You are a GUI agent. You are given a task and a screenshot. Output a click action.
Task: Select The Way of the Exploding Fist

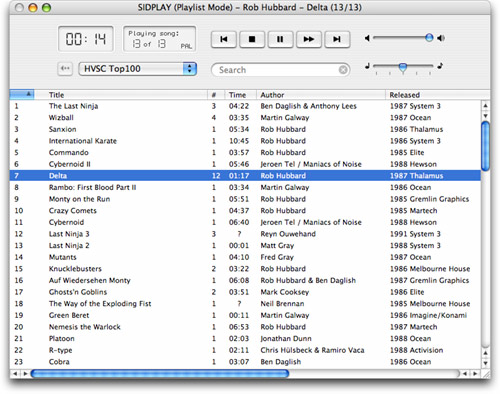click(245, 304)
